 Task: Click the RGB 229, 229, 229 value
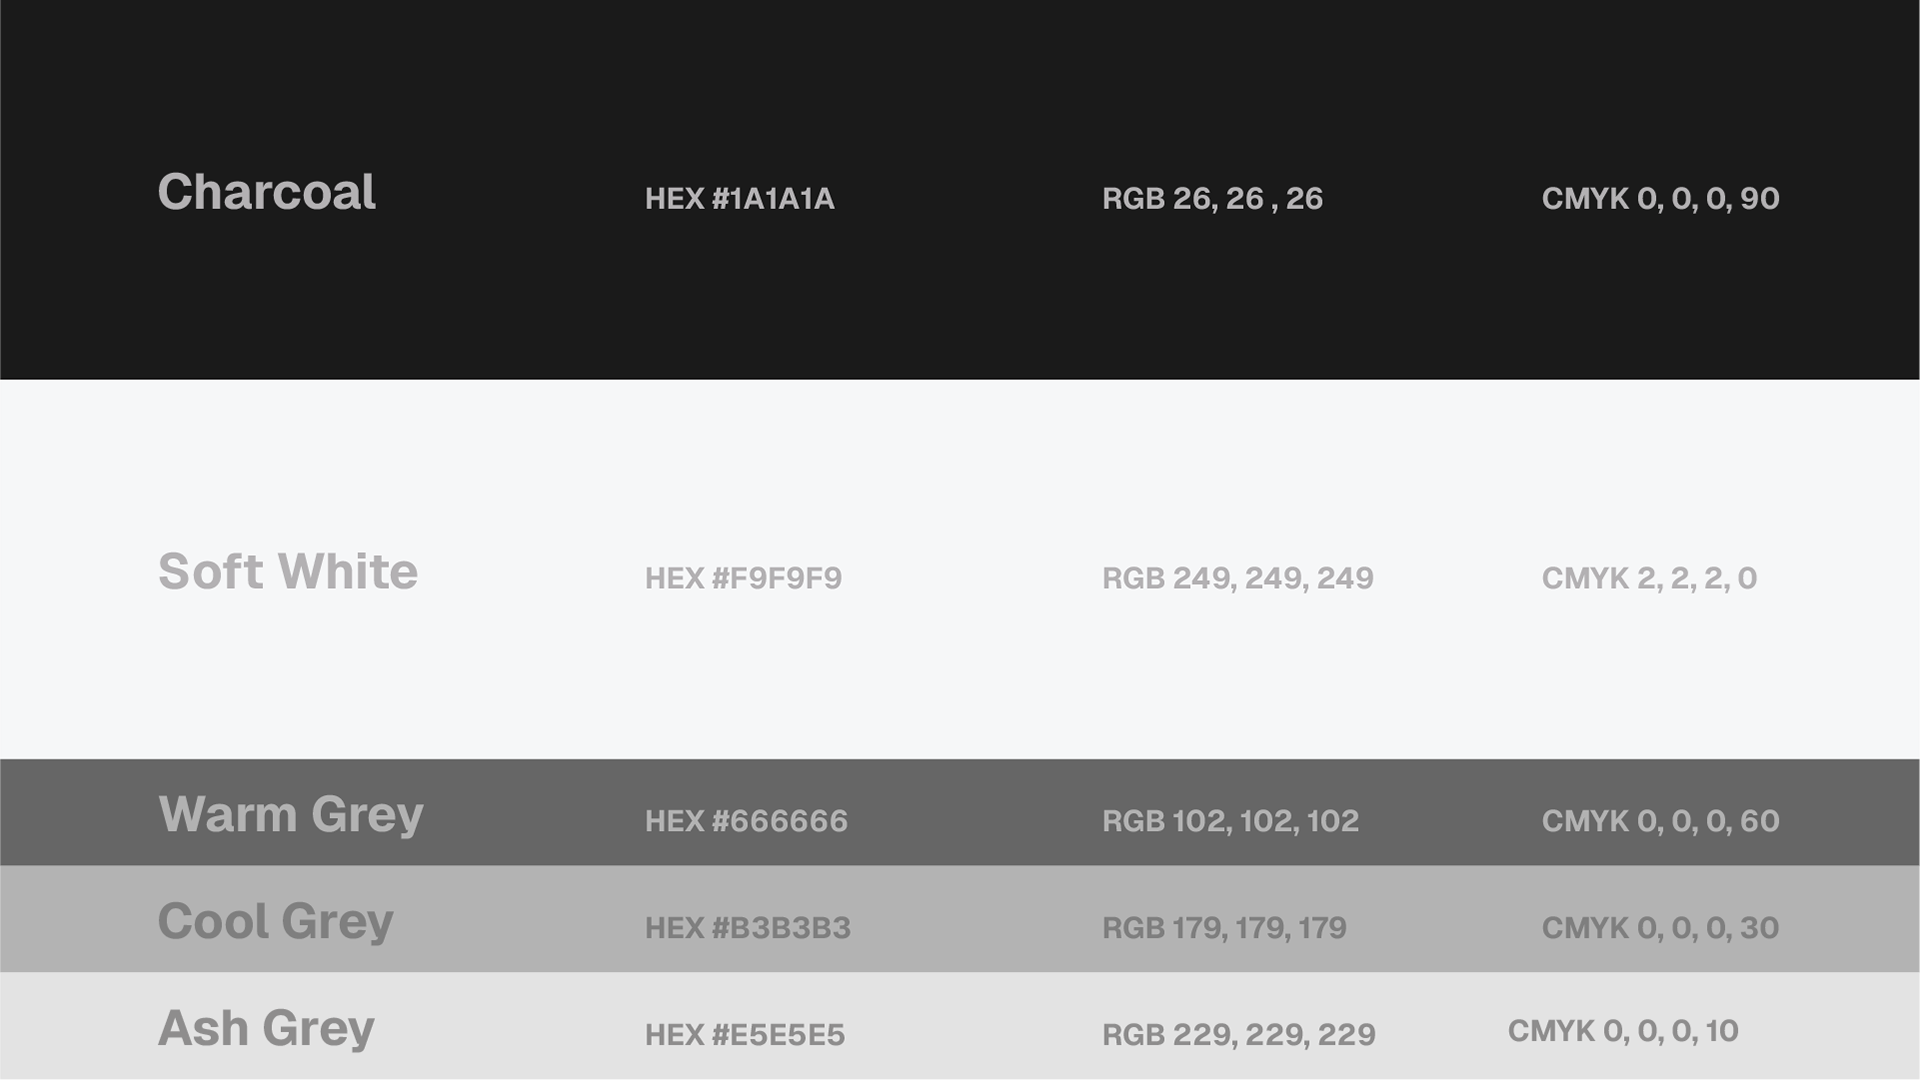pyautogui.click(x=1238, y=1035)
